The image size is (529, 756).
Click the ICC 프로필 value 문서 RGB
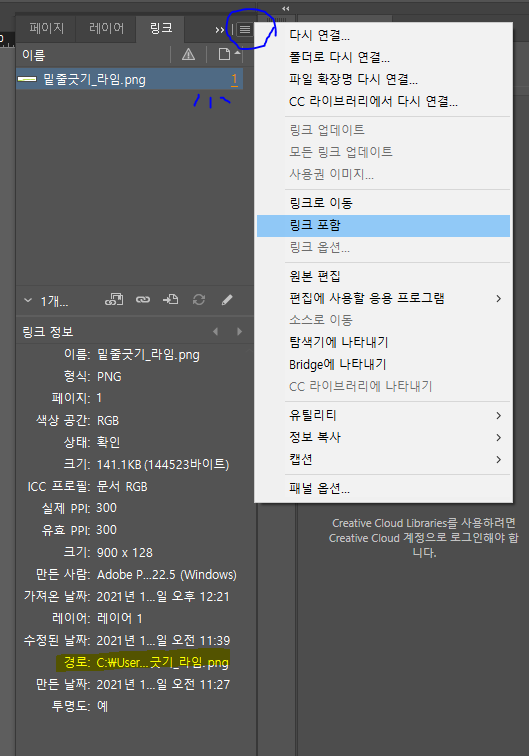(x=122, y=486)
